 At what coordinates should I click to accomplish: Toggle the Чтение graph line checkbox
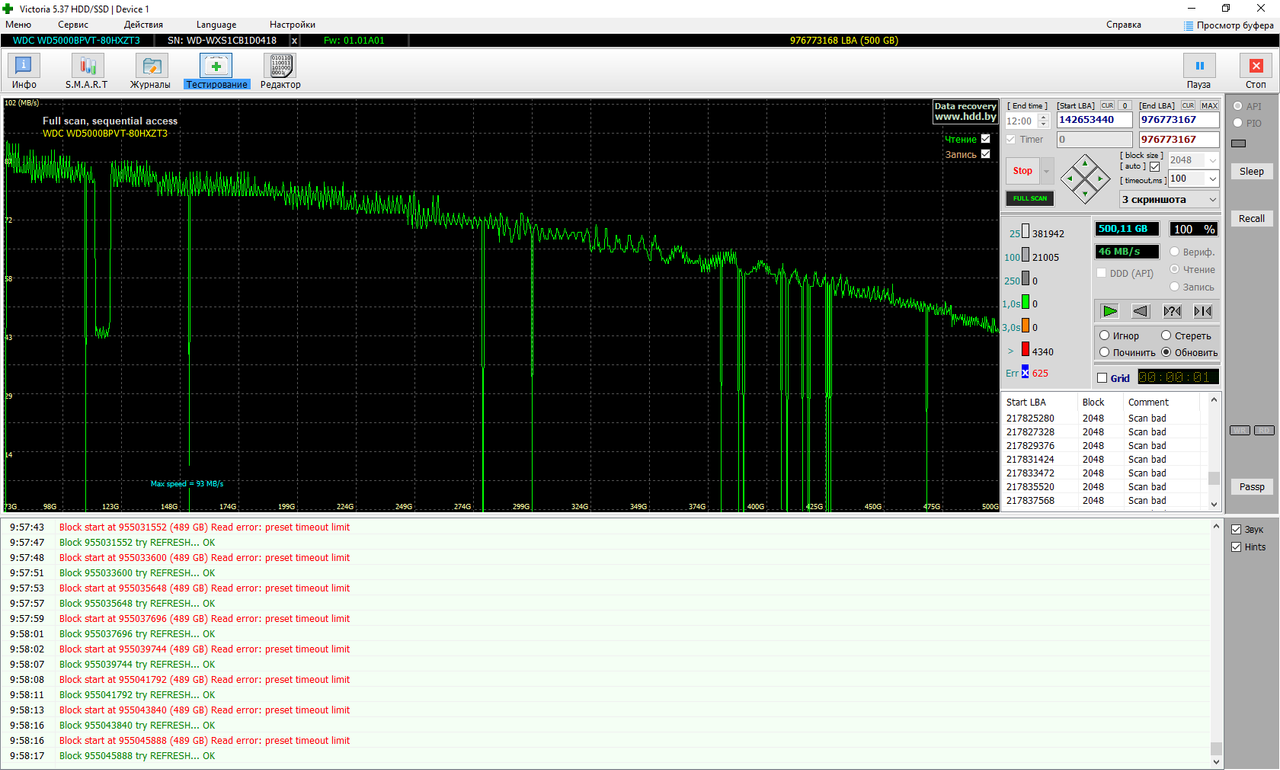click(x=985, y=139)
